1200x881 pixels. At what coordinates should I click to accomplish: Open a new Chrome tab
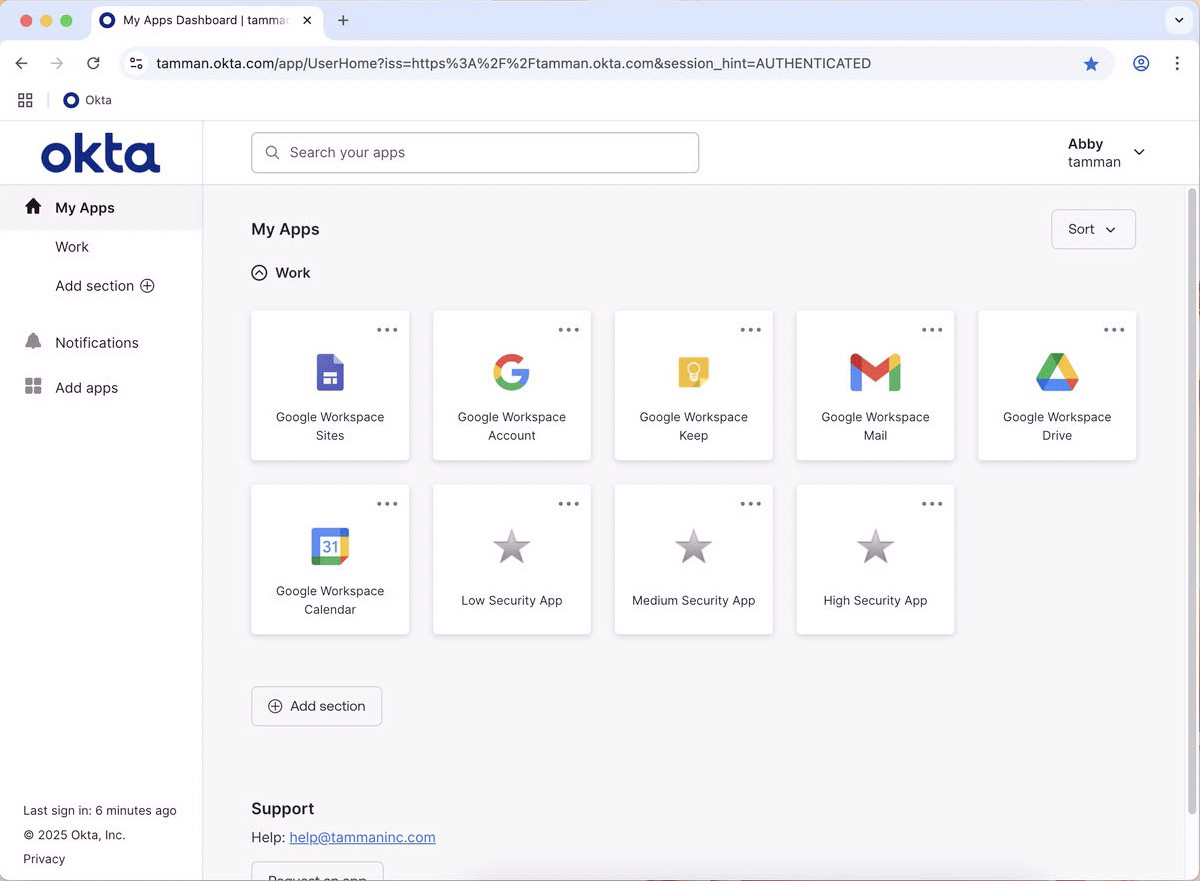click(343, 20)
